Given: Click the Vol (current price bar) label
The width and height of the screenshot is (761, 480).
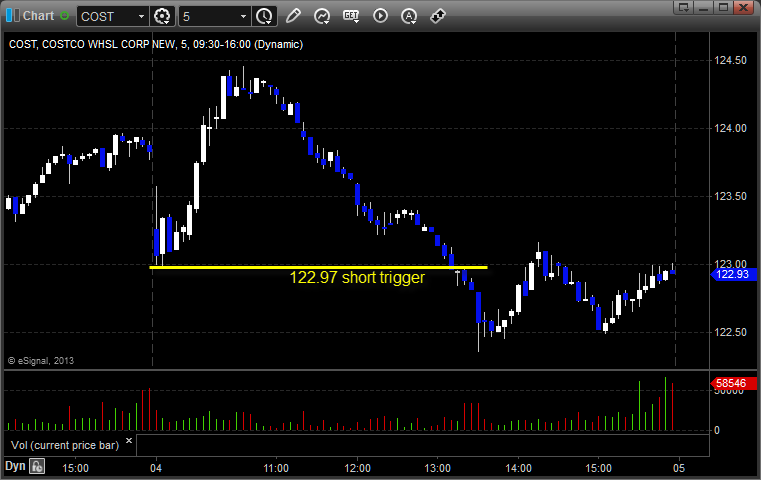Looking at the screenshot, I should click(x=65, y=445).
